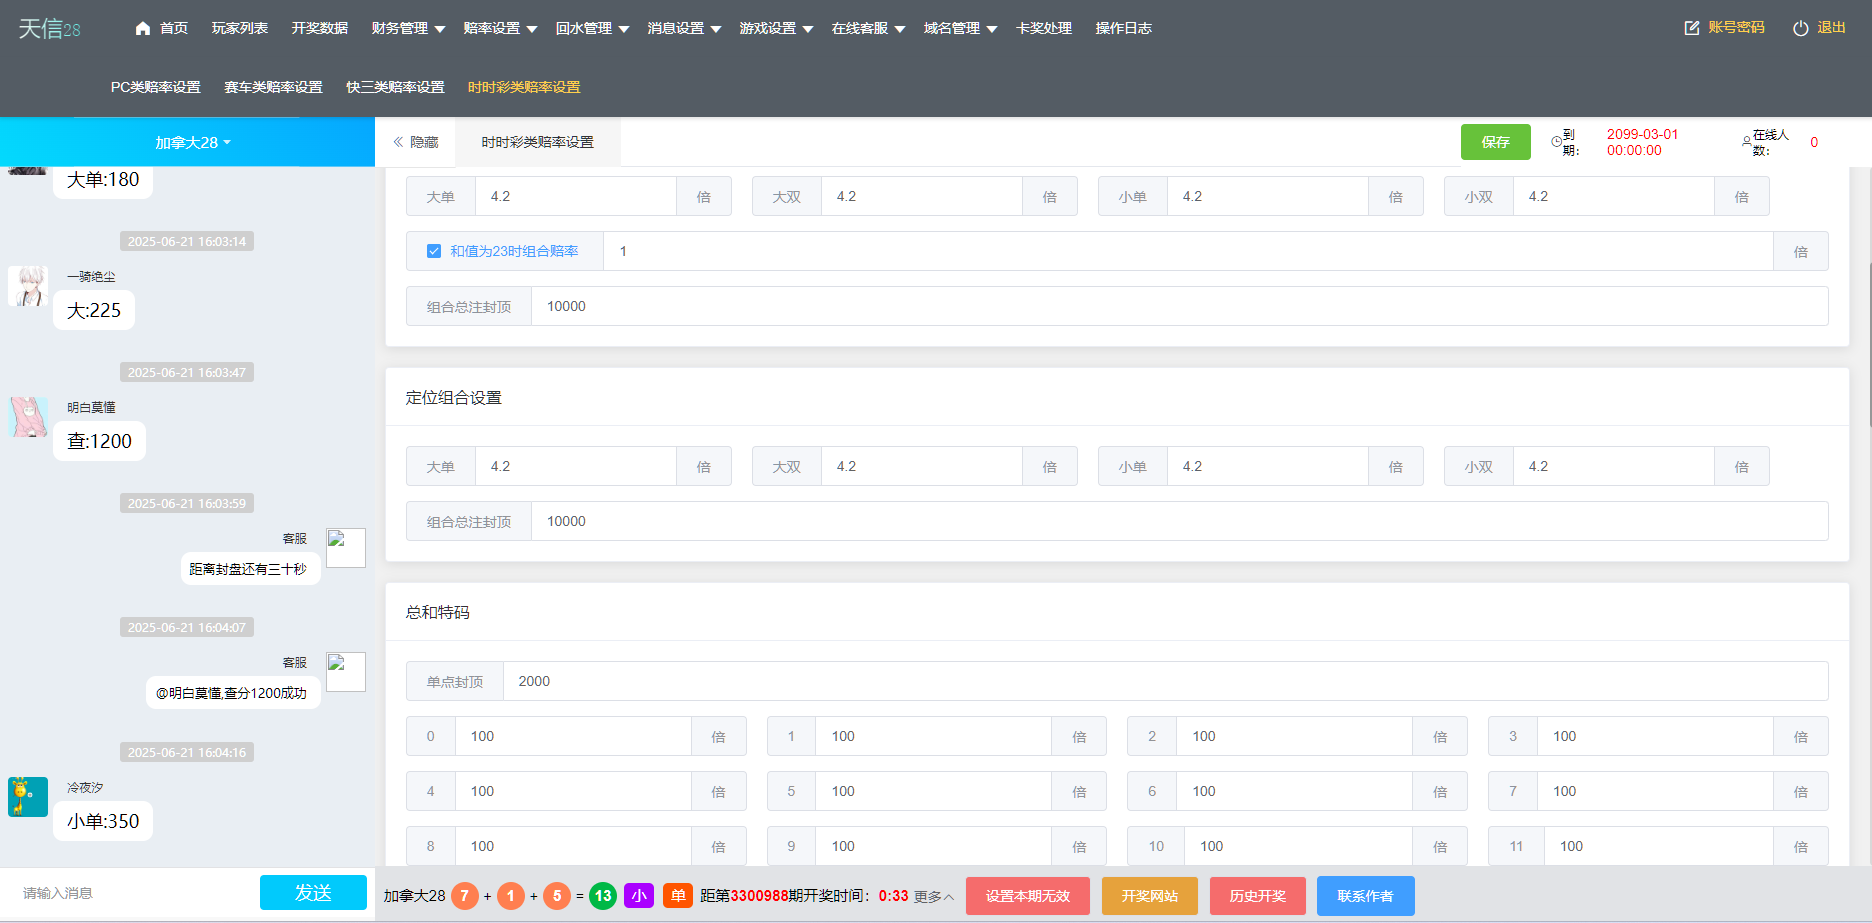This screenshot has width=1872, height=923.
Task: Click the purple 小 badge in bottom status bar
Action: click(x=639, y=896)
